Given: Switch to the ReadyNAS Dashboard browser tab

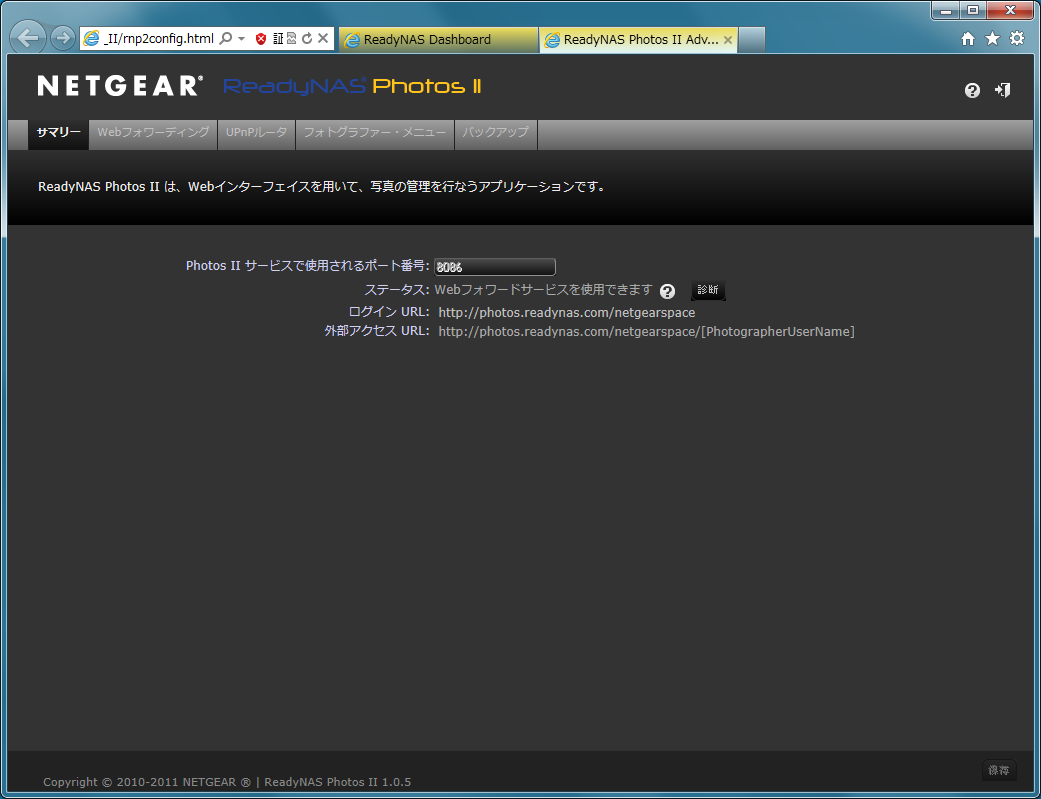Looking at the screenshot, I should tap(438, 40).
